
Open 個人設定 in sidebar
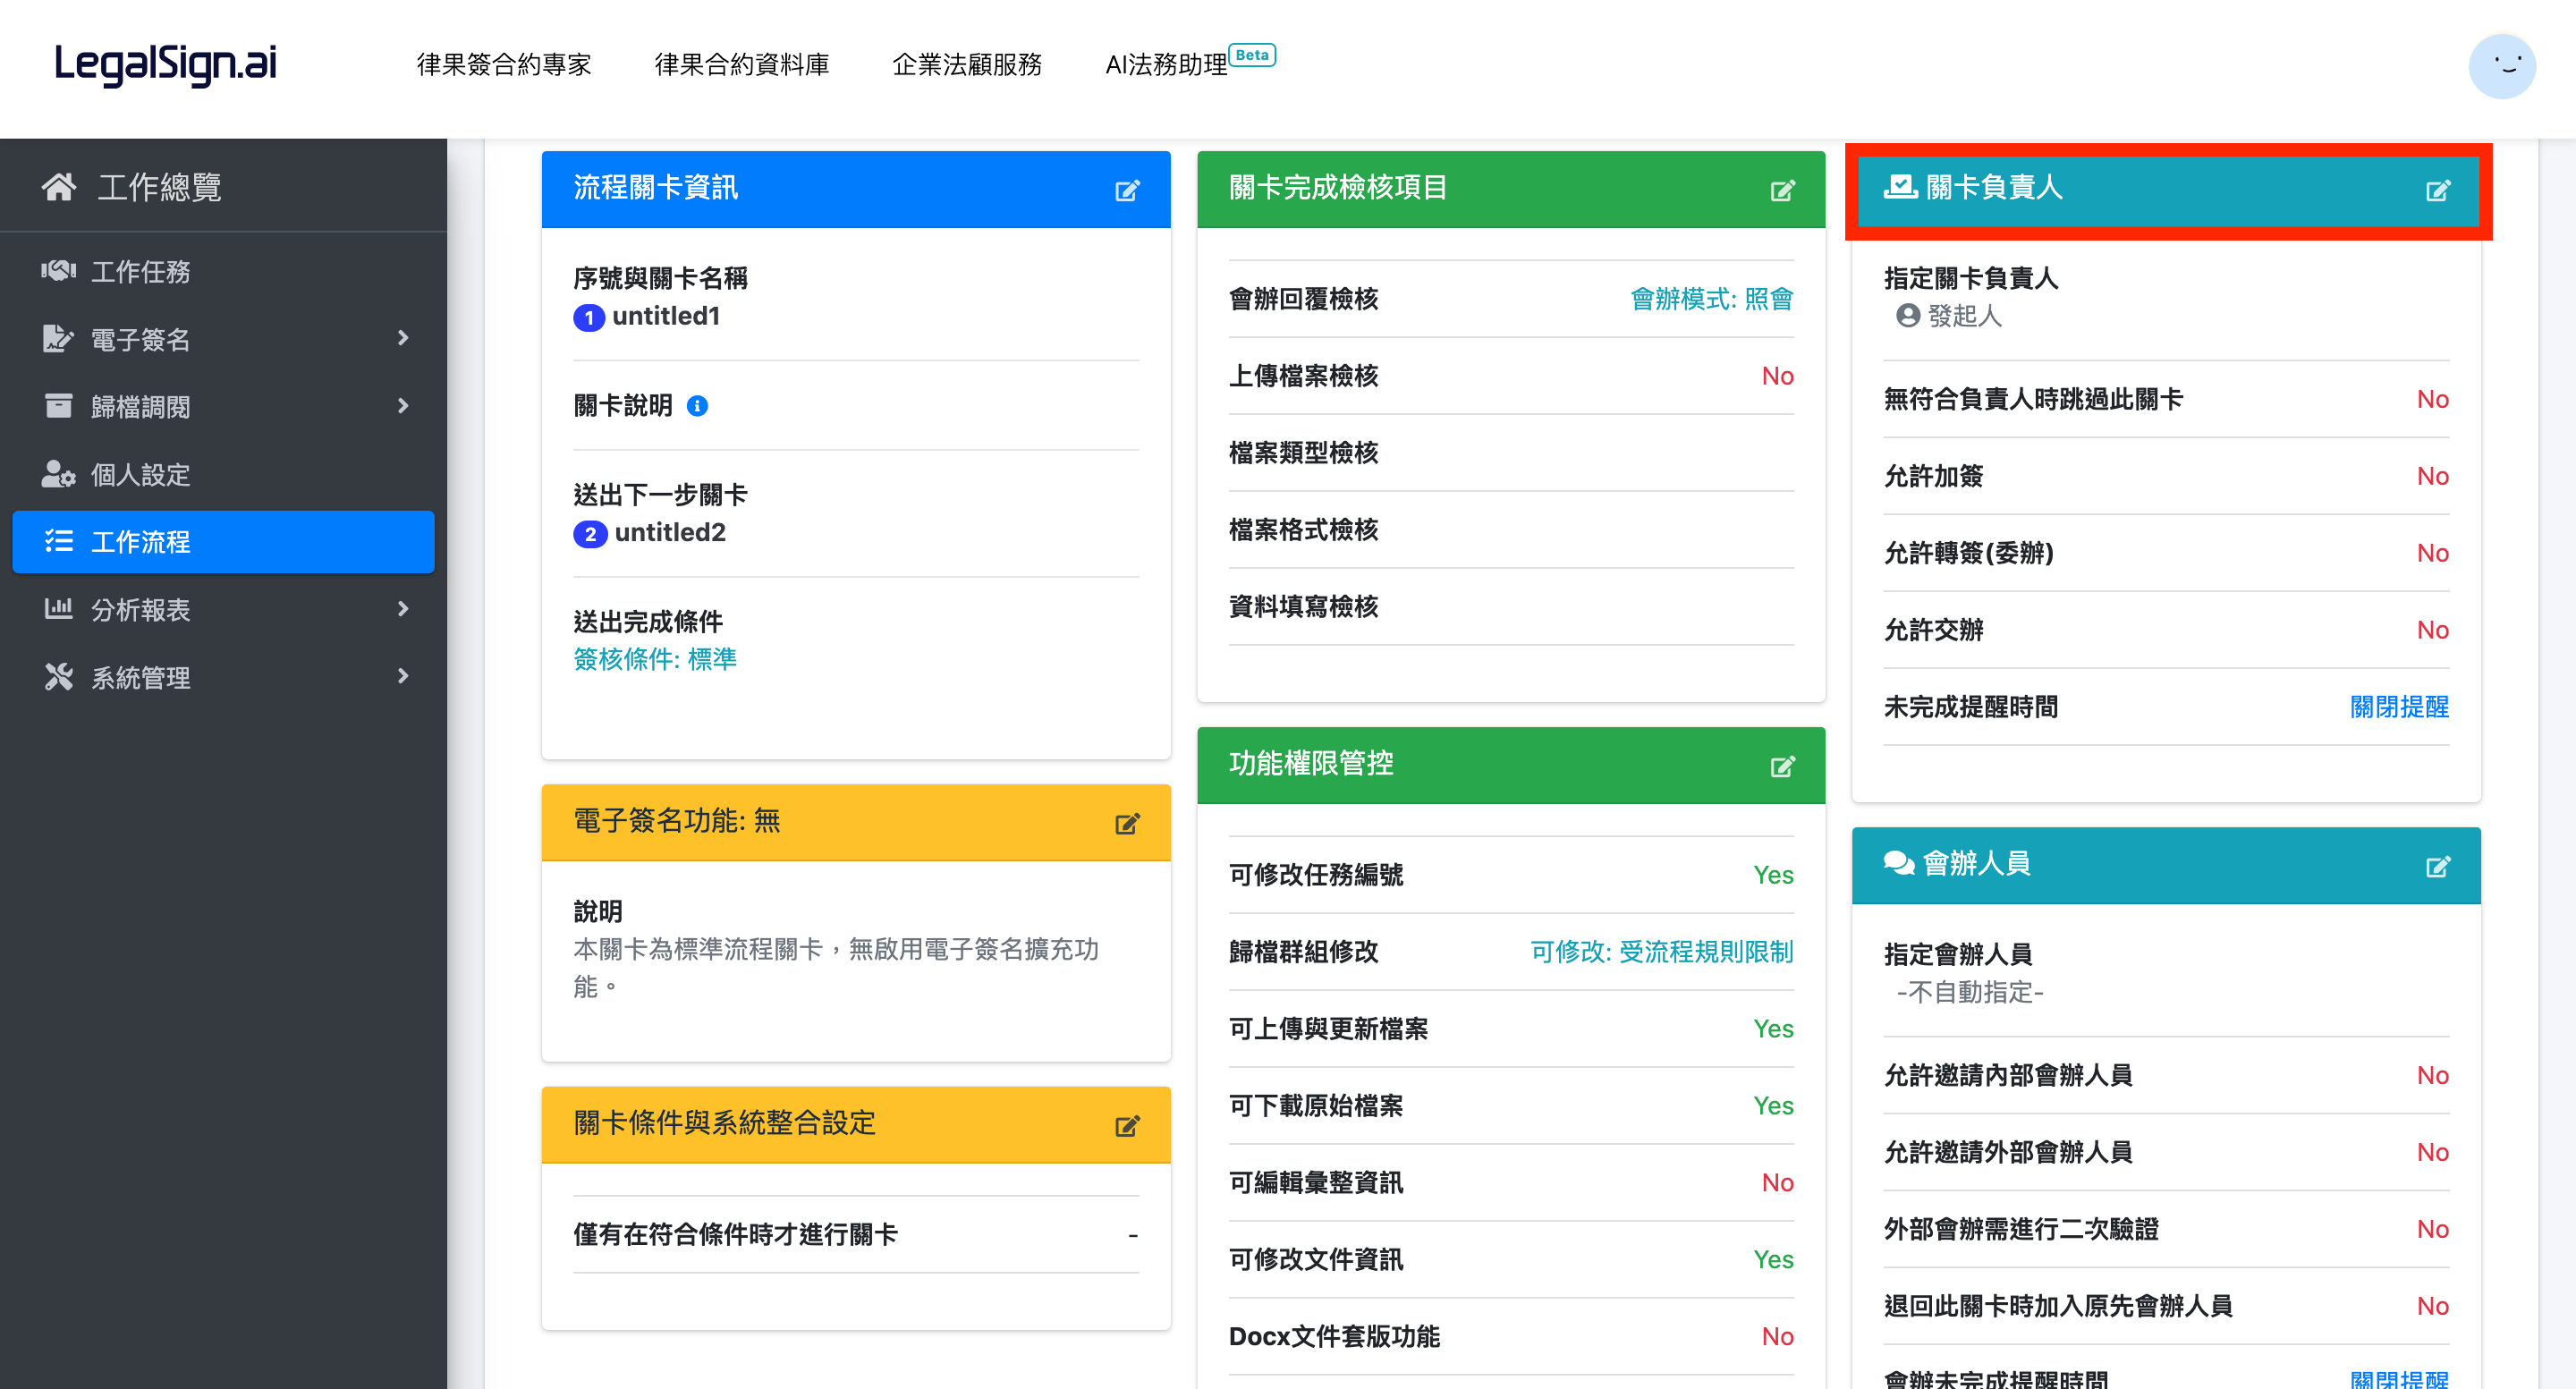click(223, 474)
